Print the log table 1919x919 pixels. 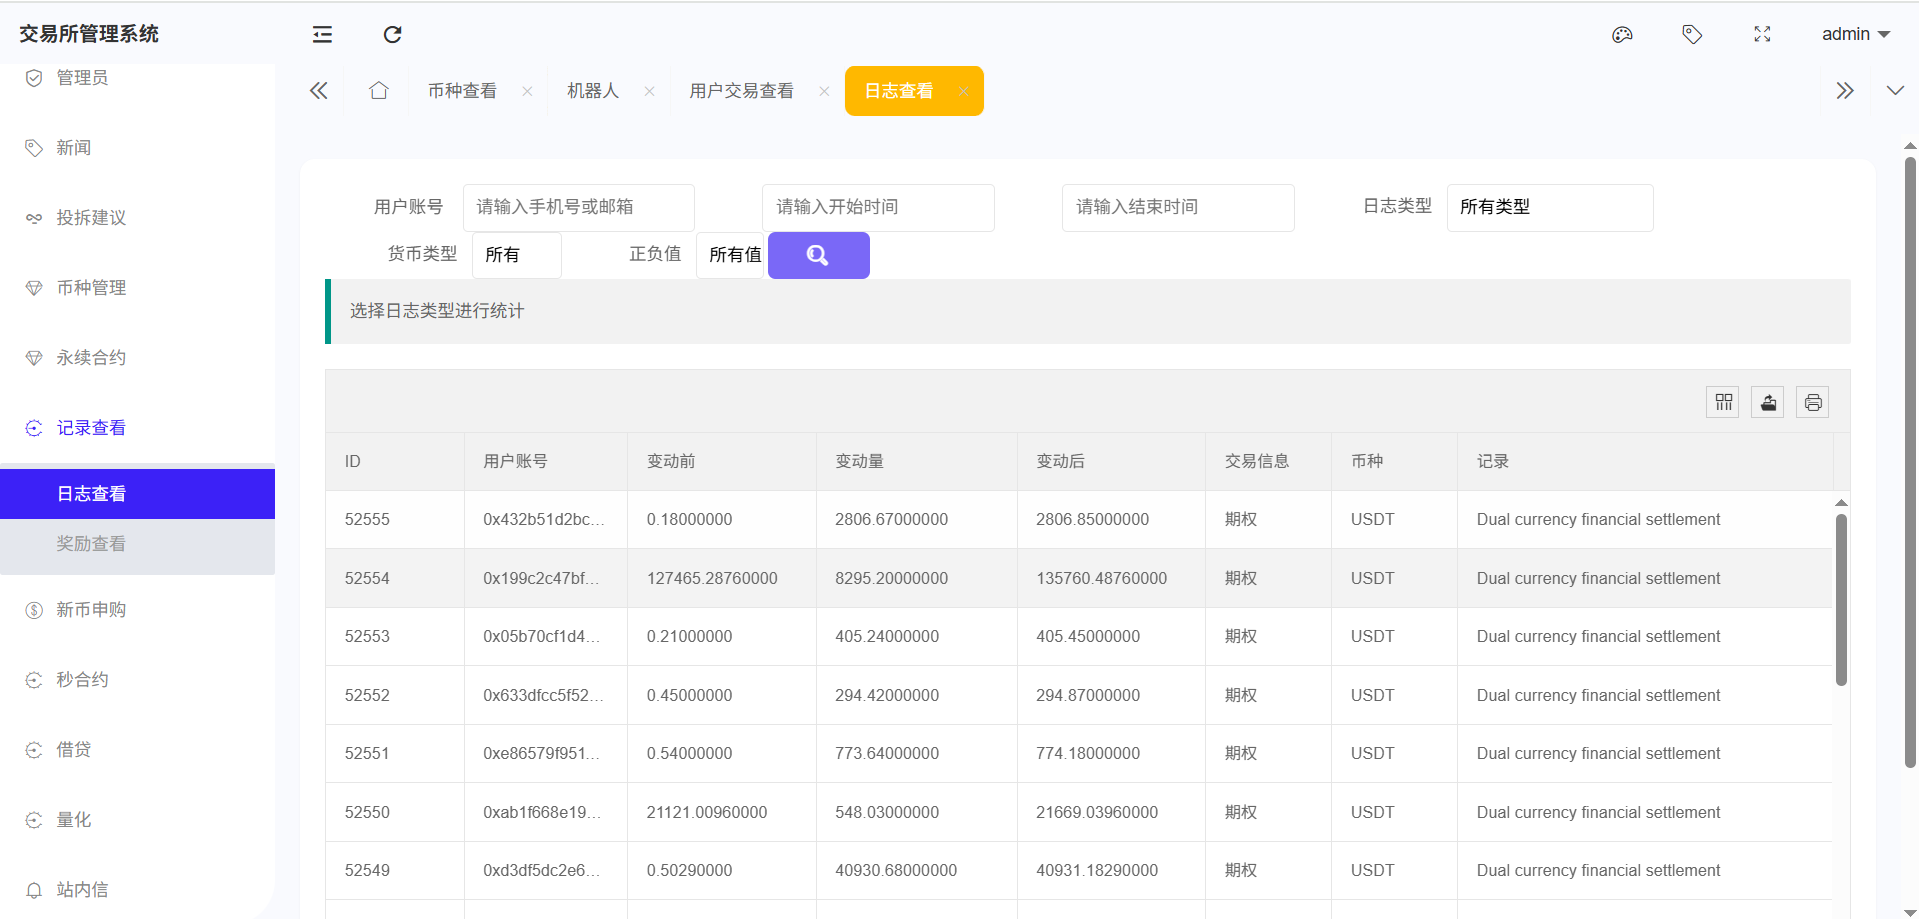[x=1812, y=402]
